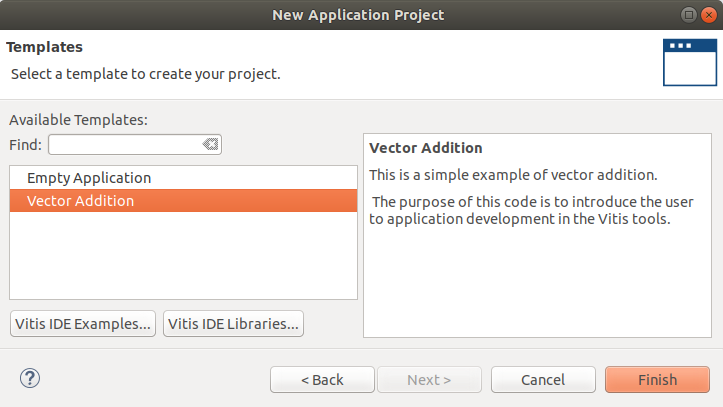Click the Vector Addition description heading
The height and width of the screenshot is (407, 723).
coord(426,148)
